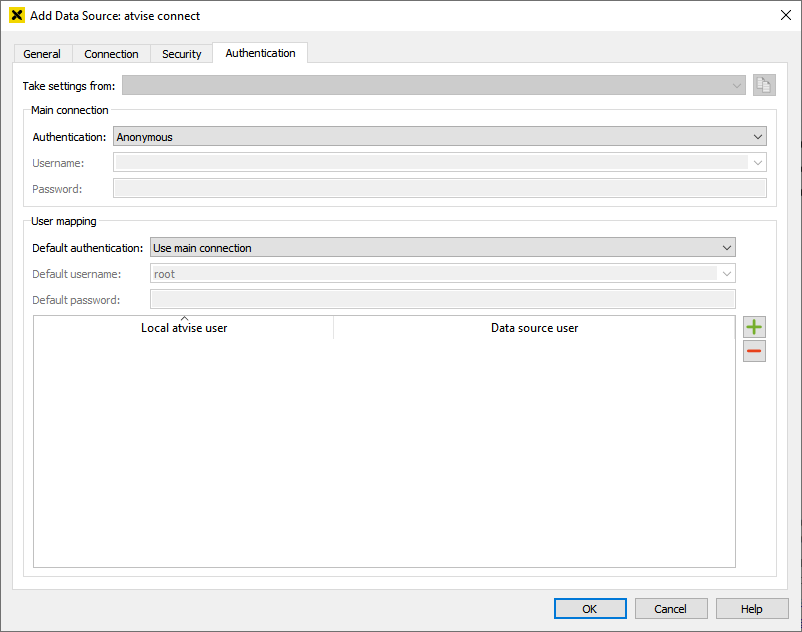The width and height of the screenshot is (802, 632).
Task: Click the copy settings icon
Action: (x=764, y=85)
